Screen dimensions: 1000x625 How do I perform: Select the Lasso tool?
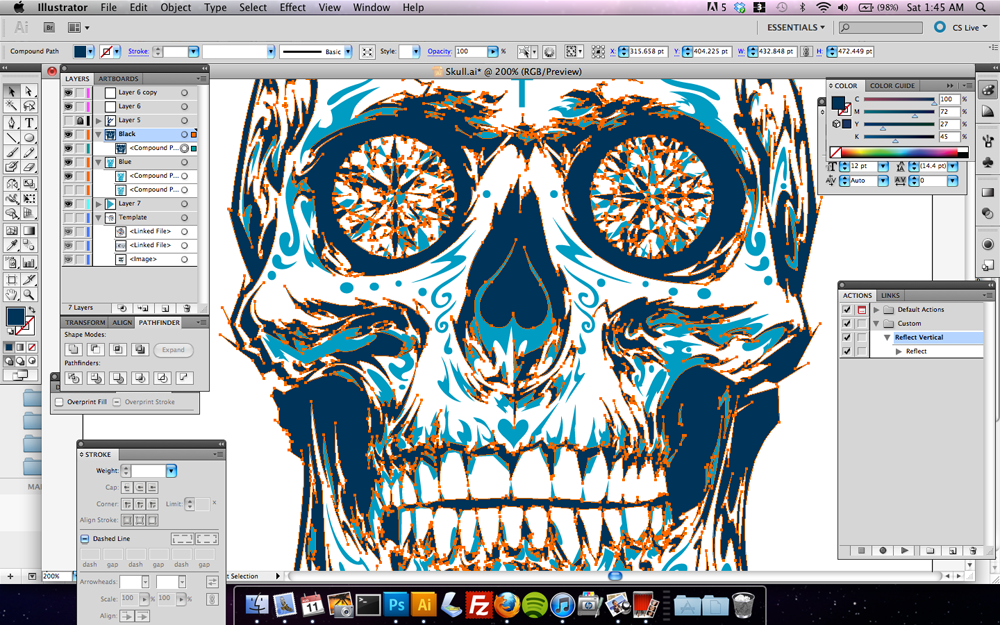(29, 106)
